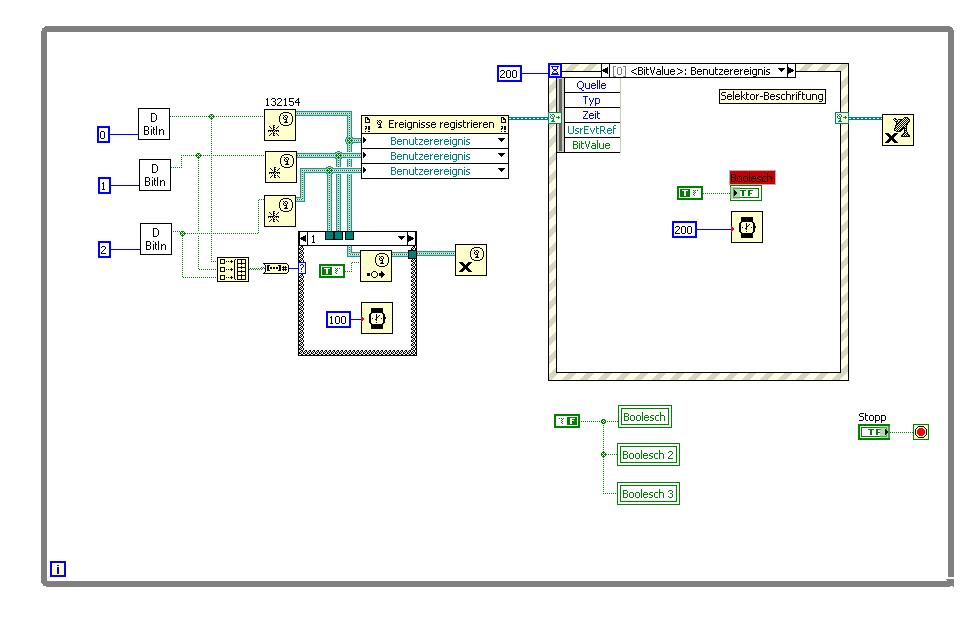This screenshot has width=977, height=626.
Task: Select the Create User Event node labeled 132154
Action: [x=280, y=125]
